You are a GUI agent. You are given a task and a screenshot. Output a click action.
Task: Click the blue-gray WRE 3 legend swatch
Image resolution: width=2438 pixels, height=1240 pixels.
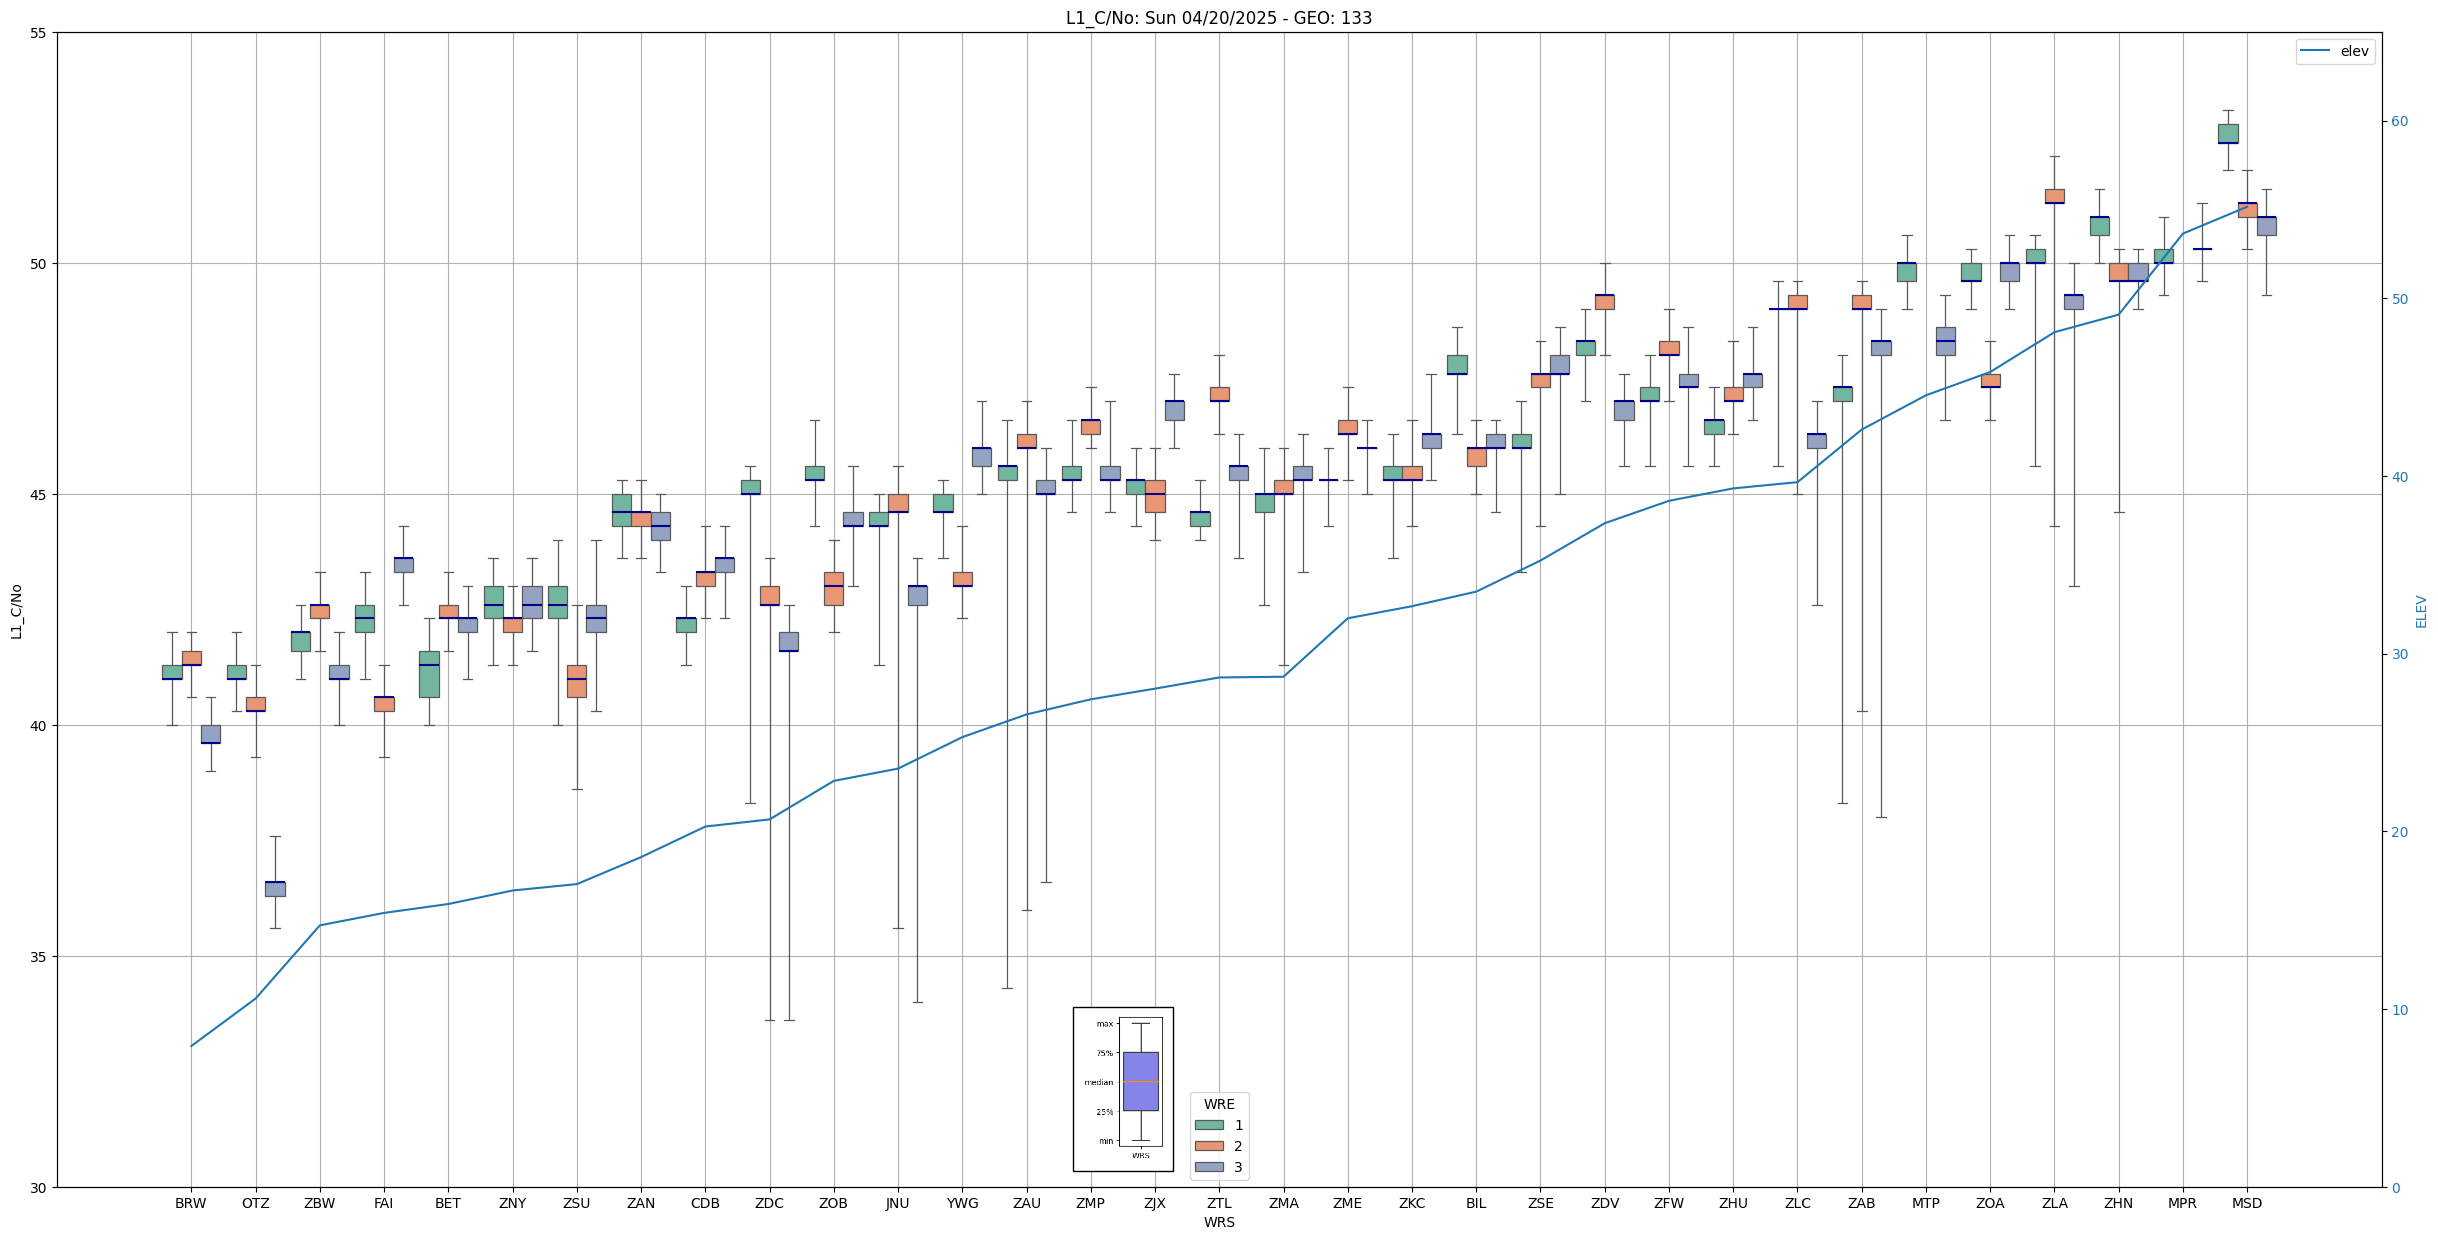pos(1209,1167)
